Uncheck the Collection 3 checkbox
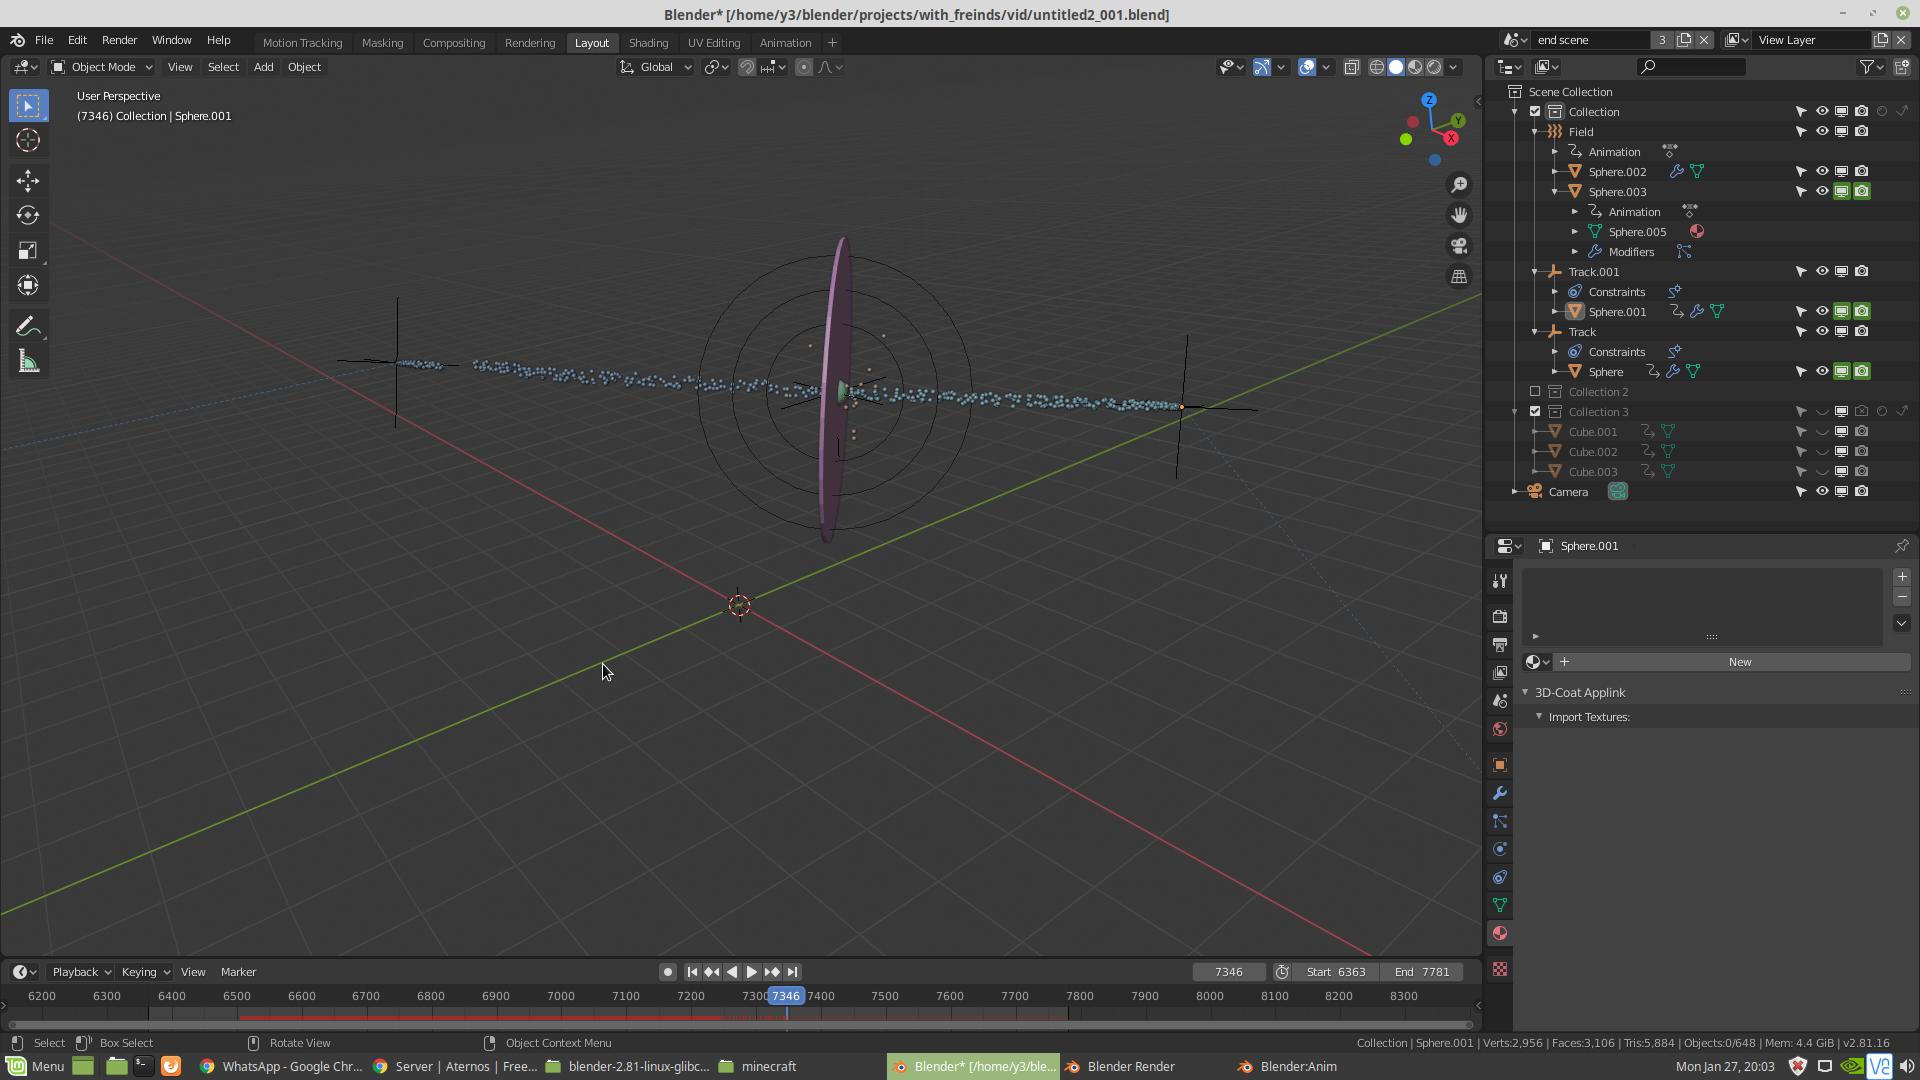 [1535, 411]
